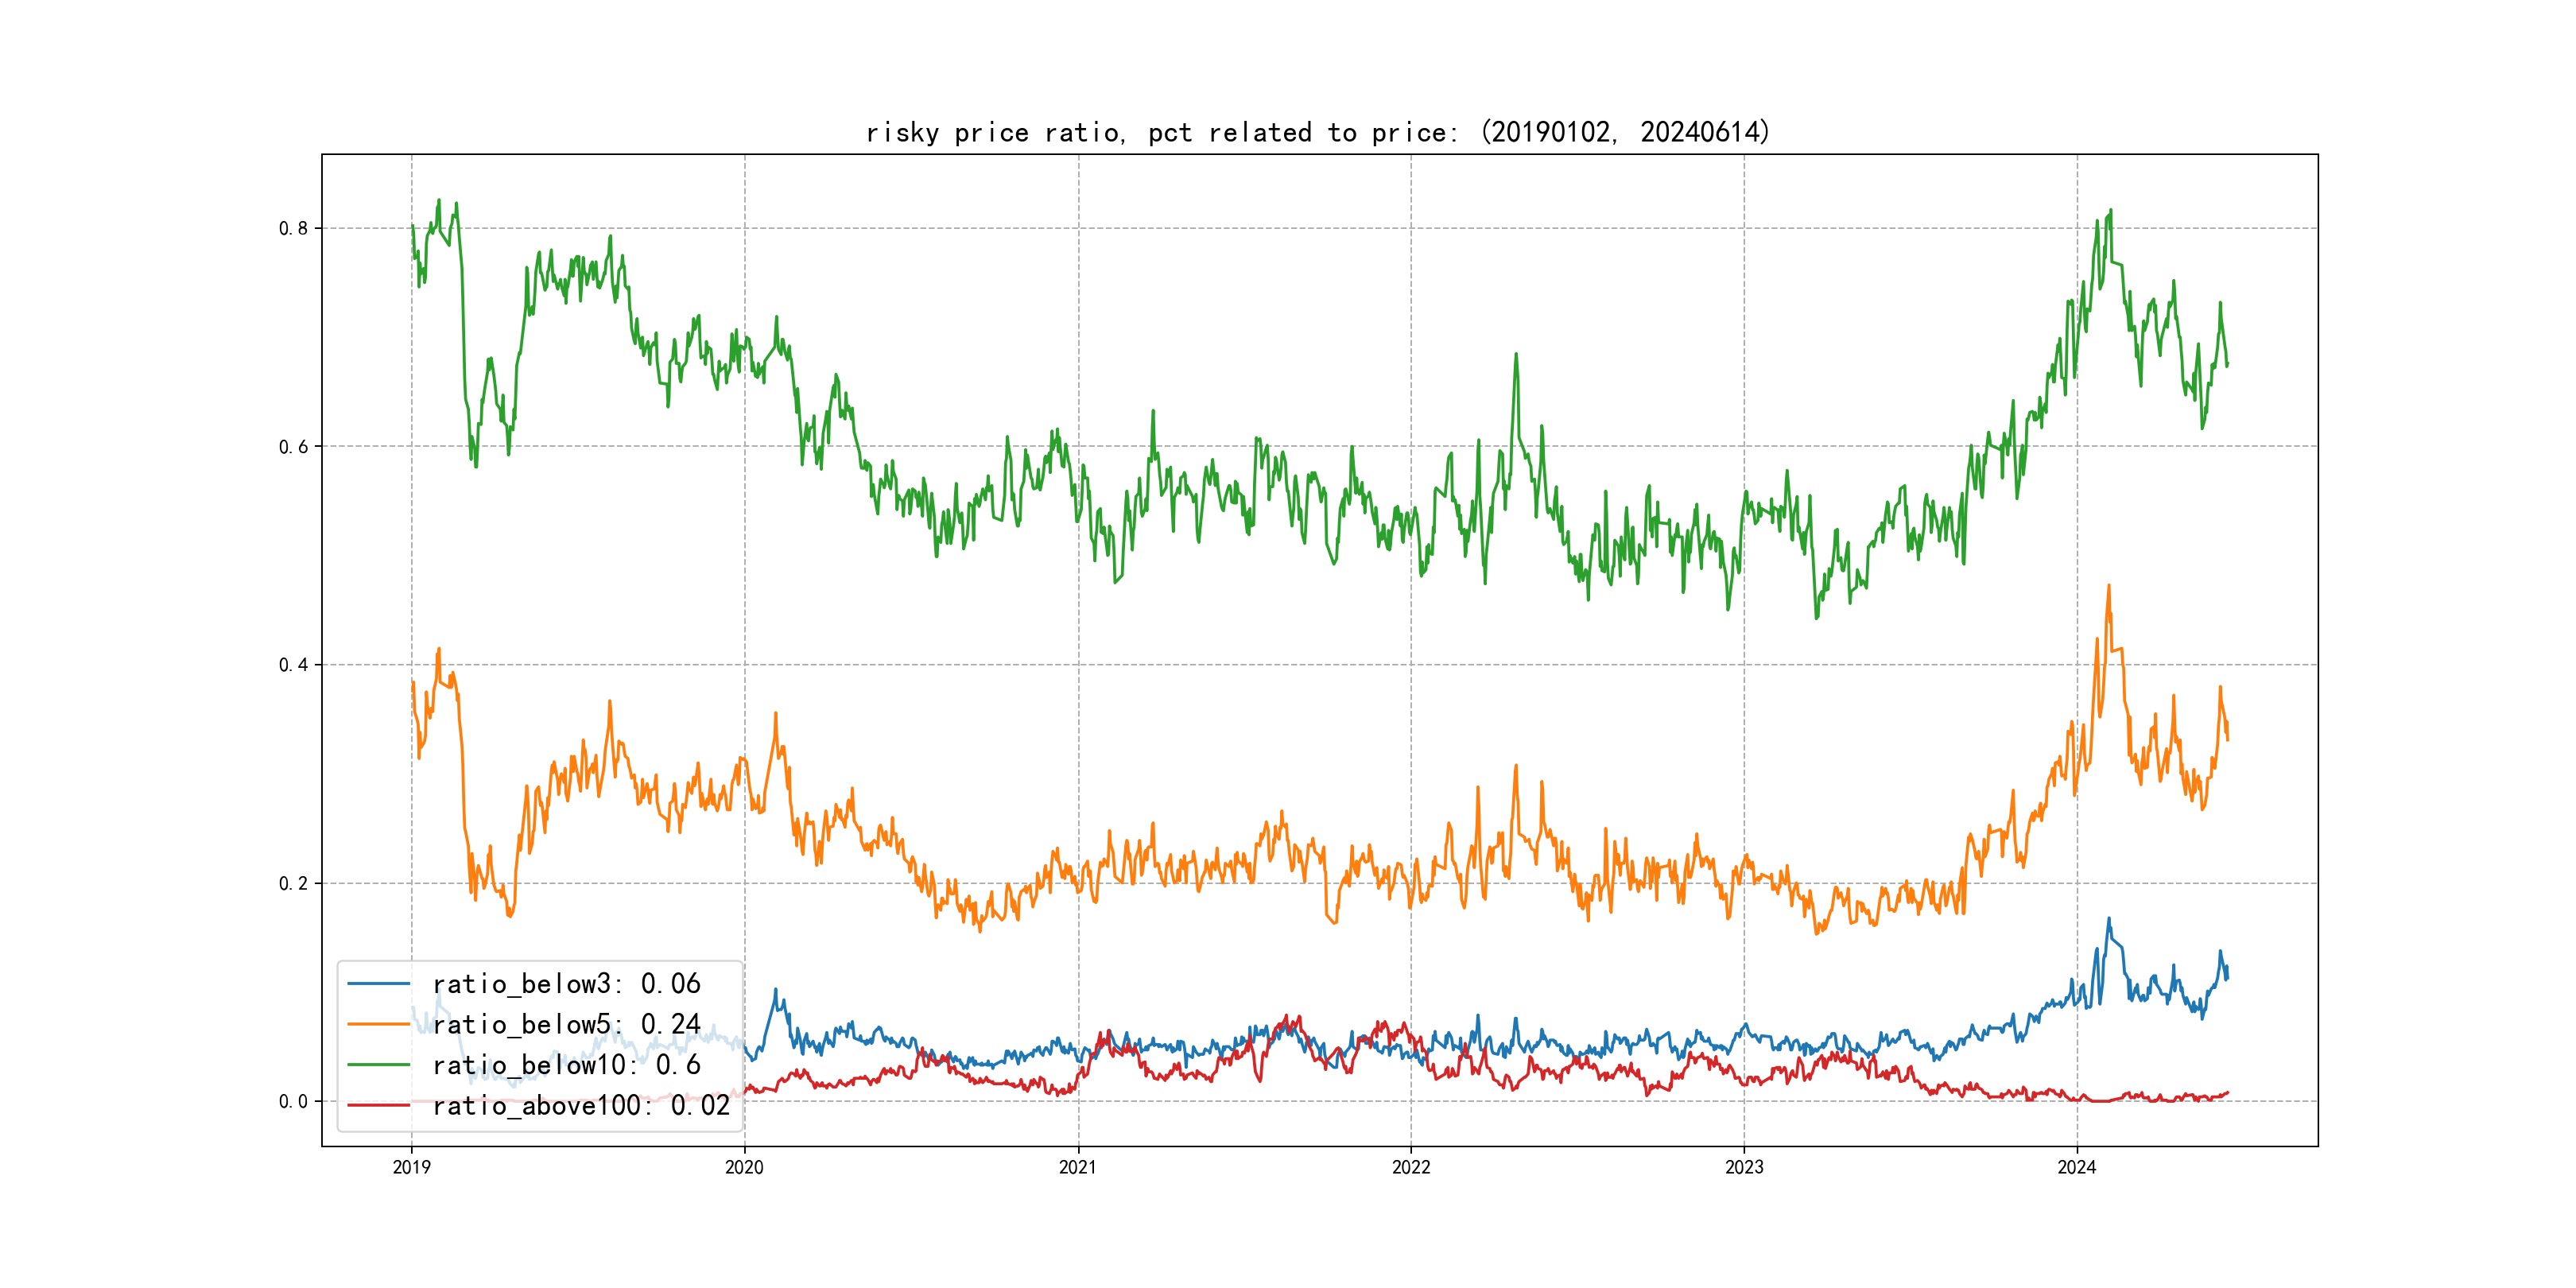The image size is (2576, 1288).
Task: Click the 2020 x-axis tick label
Action: coord(744,1167)
